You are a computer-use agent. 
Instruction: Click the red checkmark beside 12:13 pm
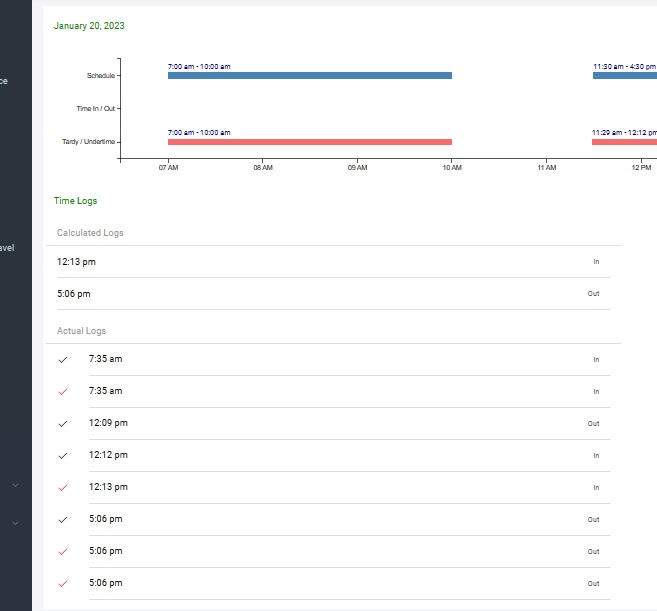[x=63, y=487]
